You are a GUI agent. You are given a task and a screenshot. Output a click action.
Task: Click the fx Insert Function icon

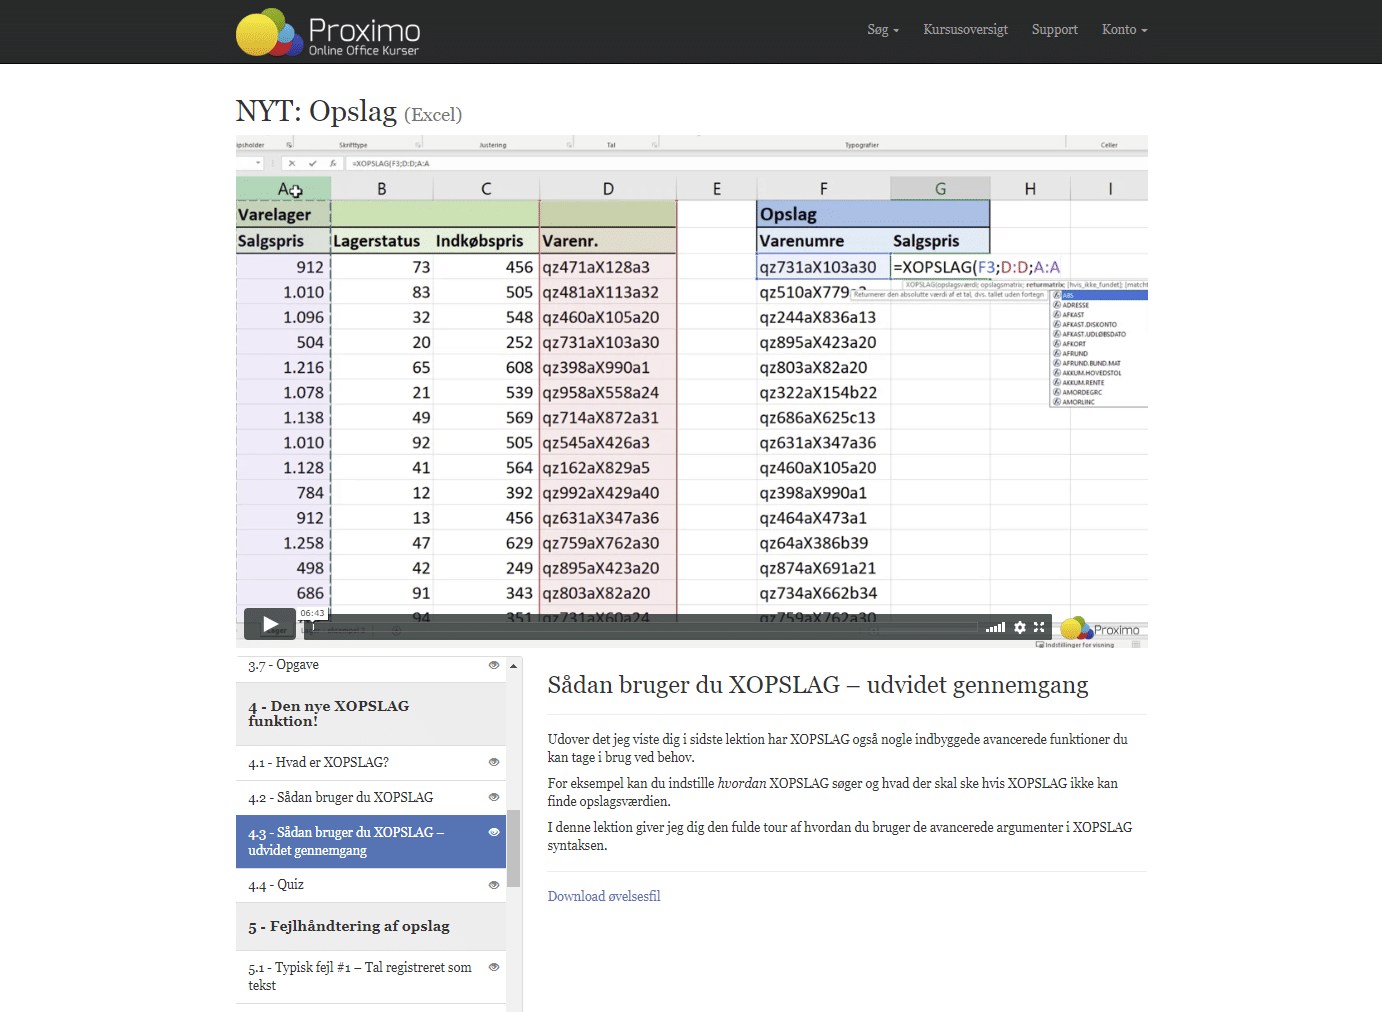[x=335, y=162]
